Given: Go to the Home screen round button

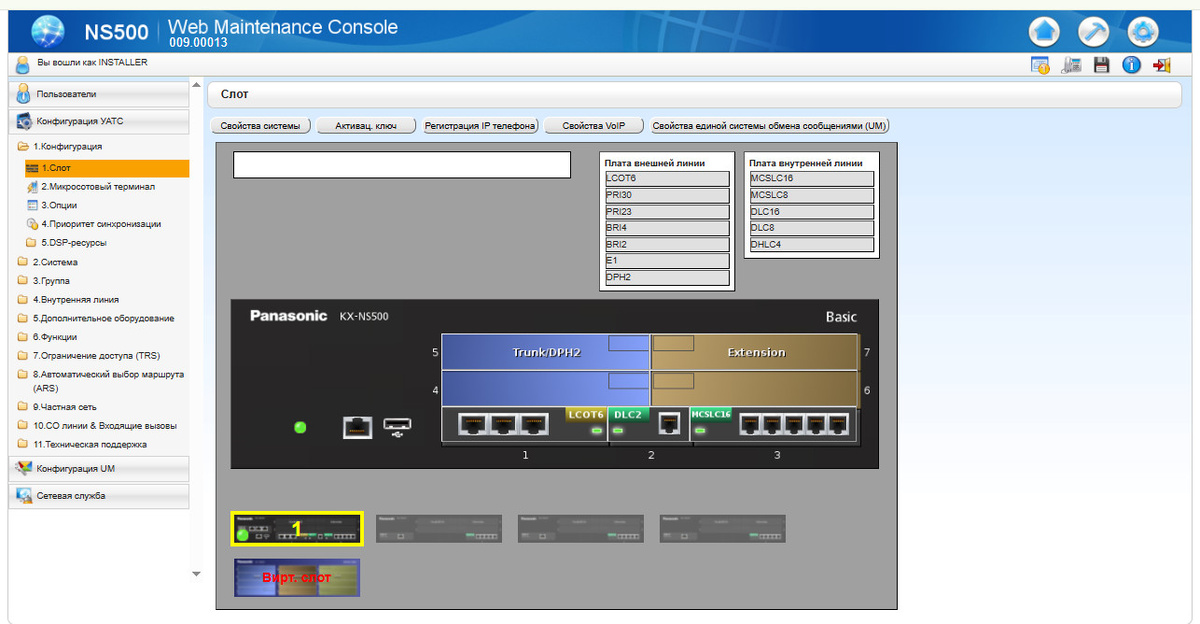Looking at the screenshot, I should point(1044,32).
